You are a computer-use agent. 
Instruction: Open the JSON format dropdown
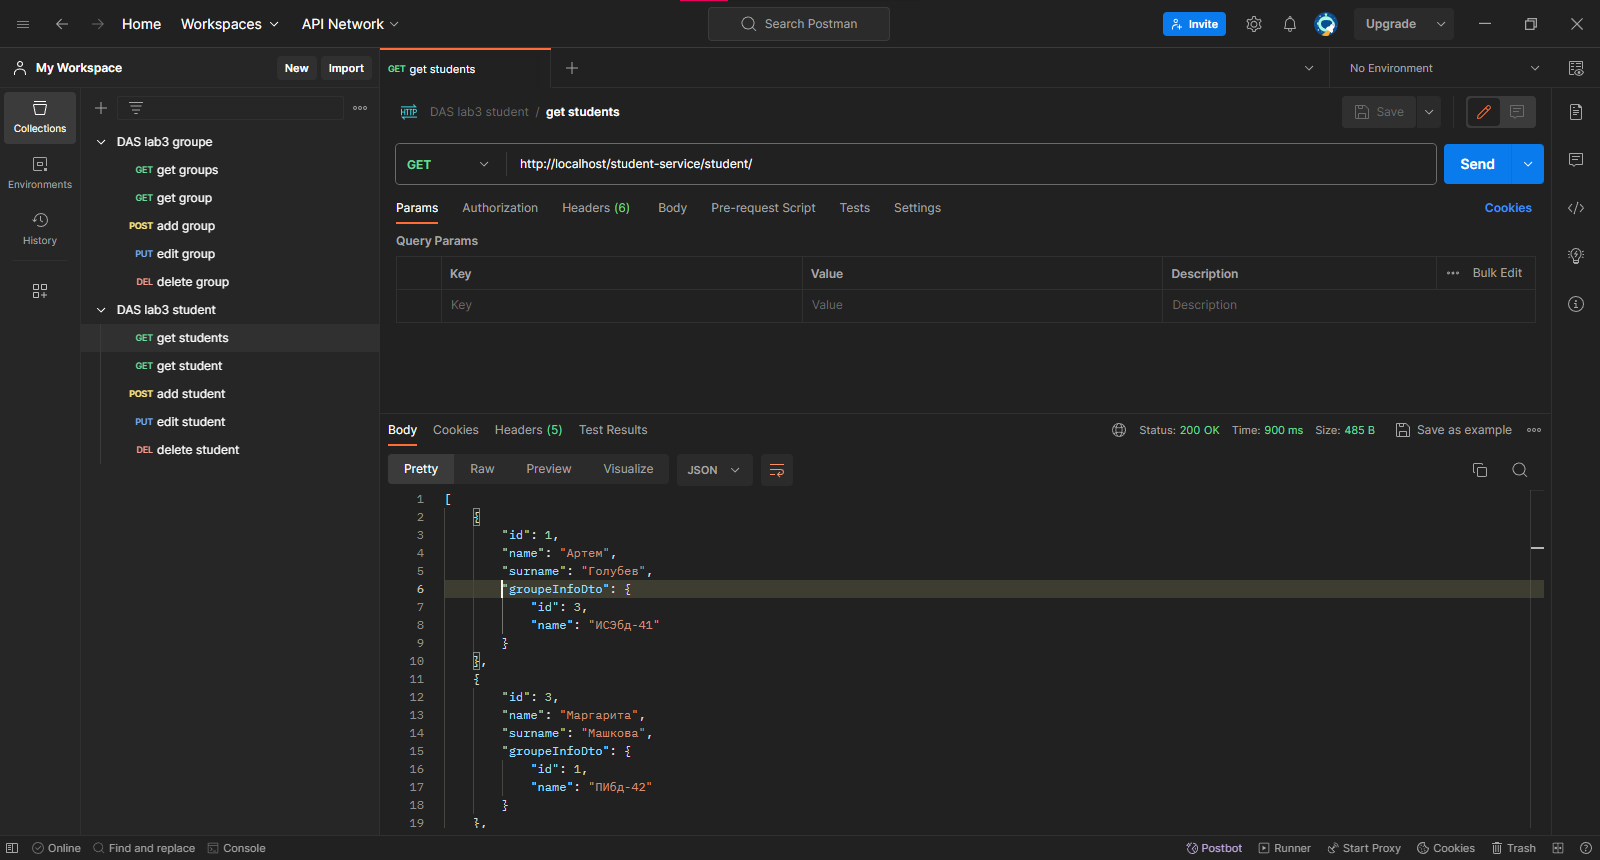pos(714,470)
